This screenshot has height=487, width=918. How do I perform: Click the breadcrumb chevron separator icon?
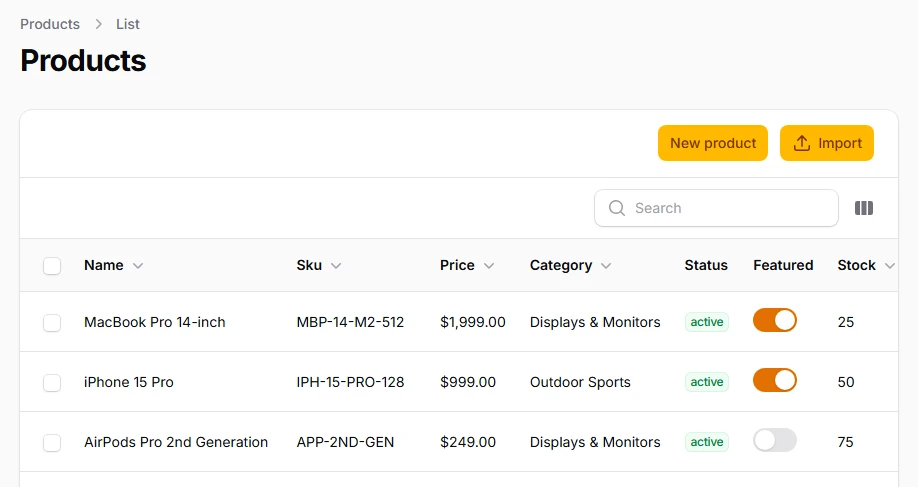point(98,24)
